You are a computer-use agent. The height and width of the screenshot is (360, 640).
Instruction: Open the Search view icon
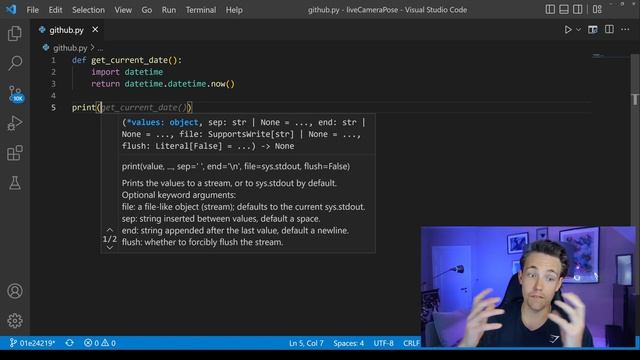(15, 63)
